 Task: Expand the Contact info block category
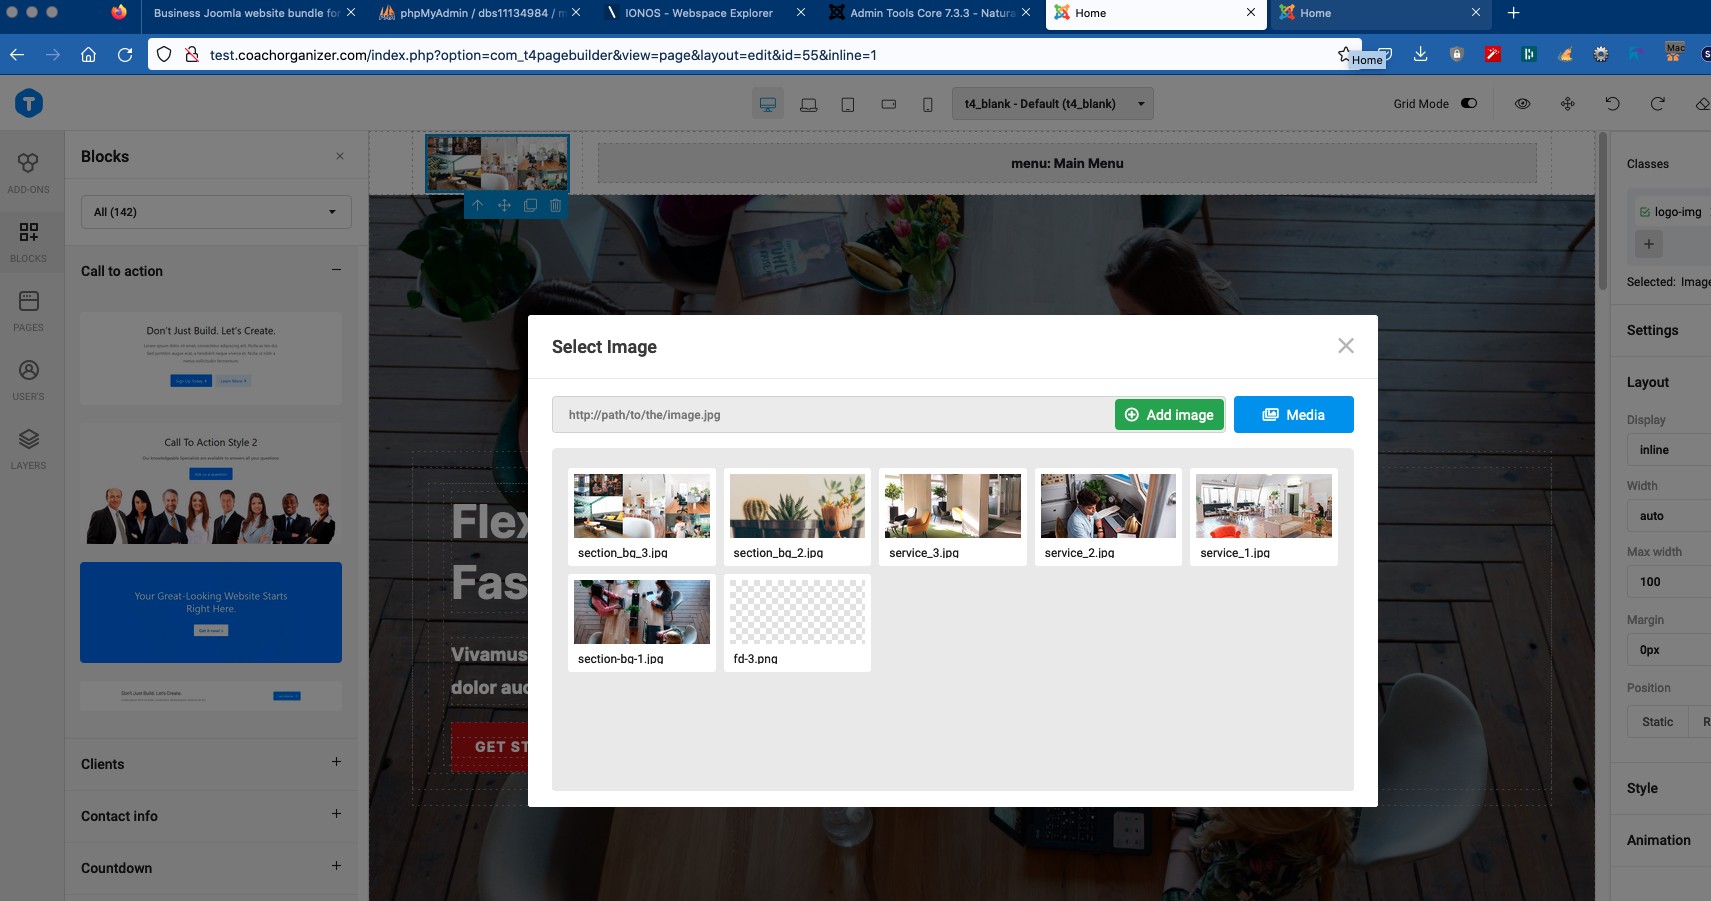[336, 814]
